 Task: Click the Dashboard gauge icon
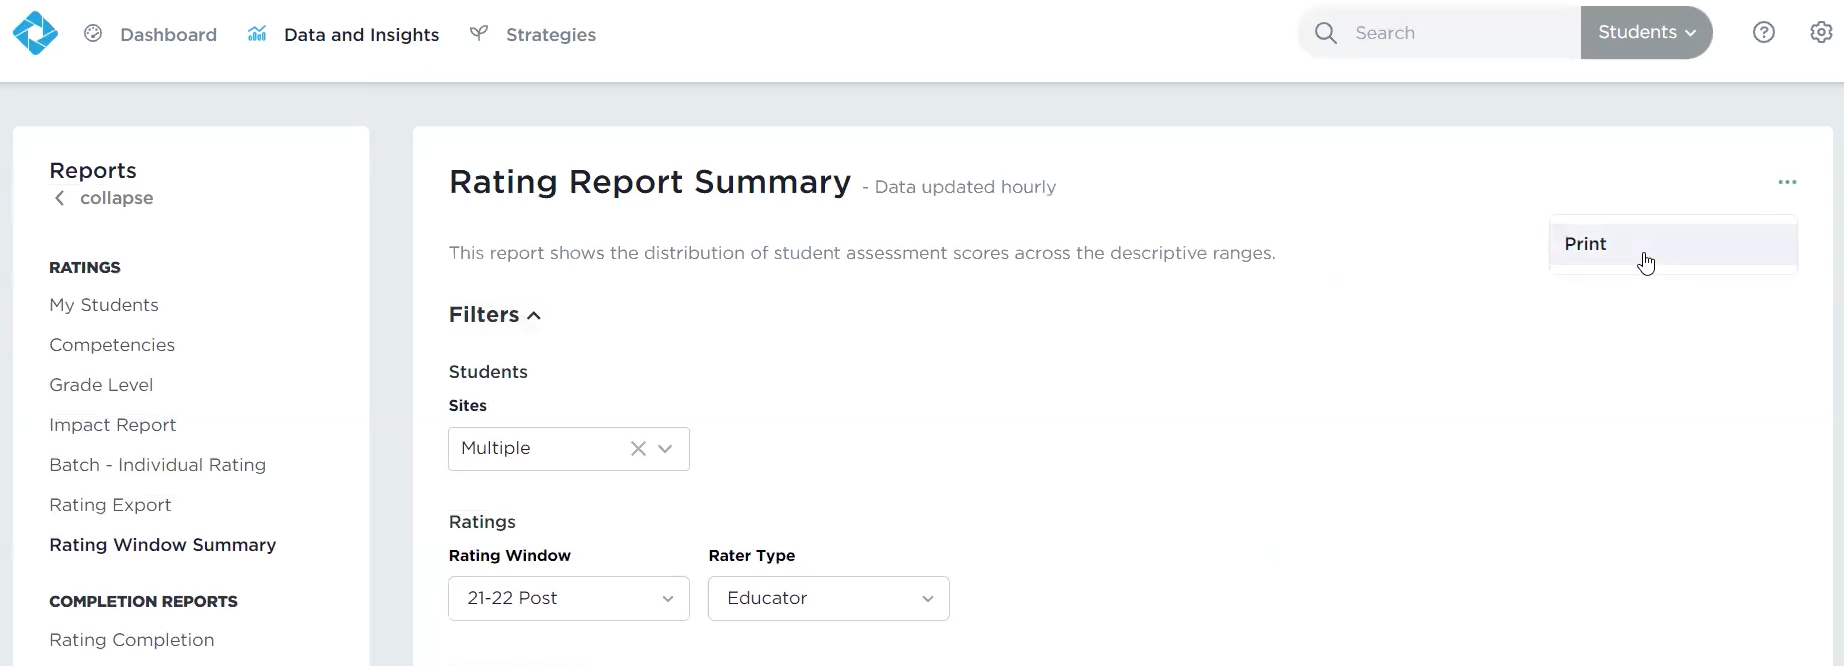[93, 34]
